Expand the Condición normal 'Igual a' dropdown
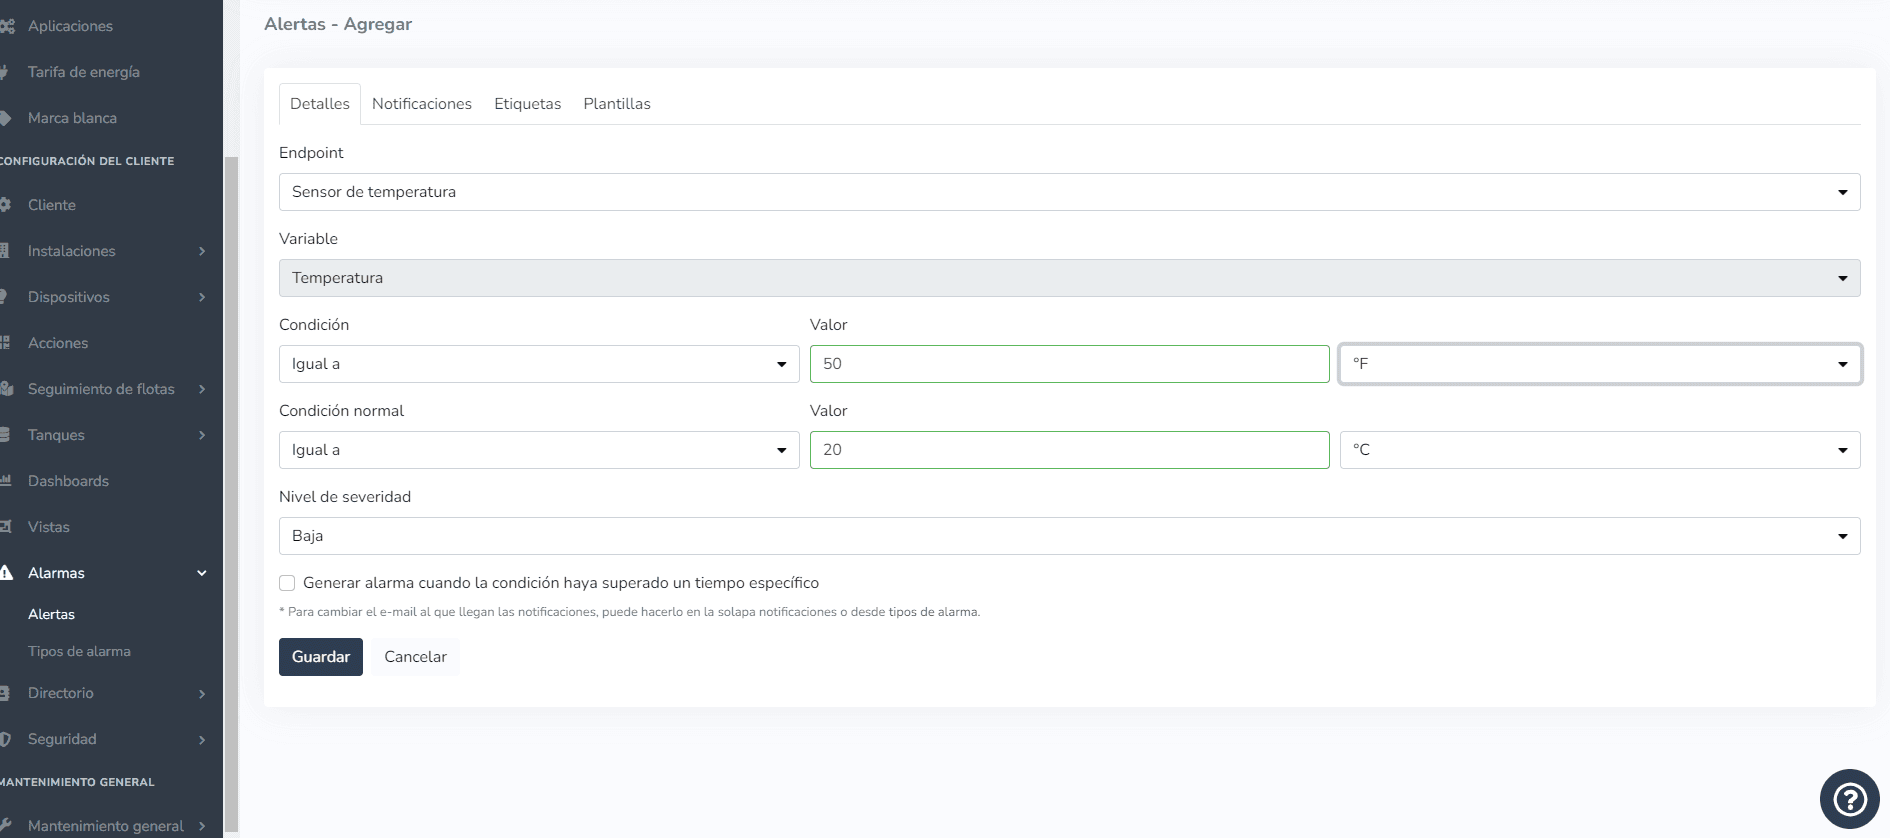The width and height of the screenshot is (1890, 838). [538, 450]
